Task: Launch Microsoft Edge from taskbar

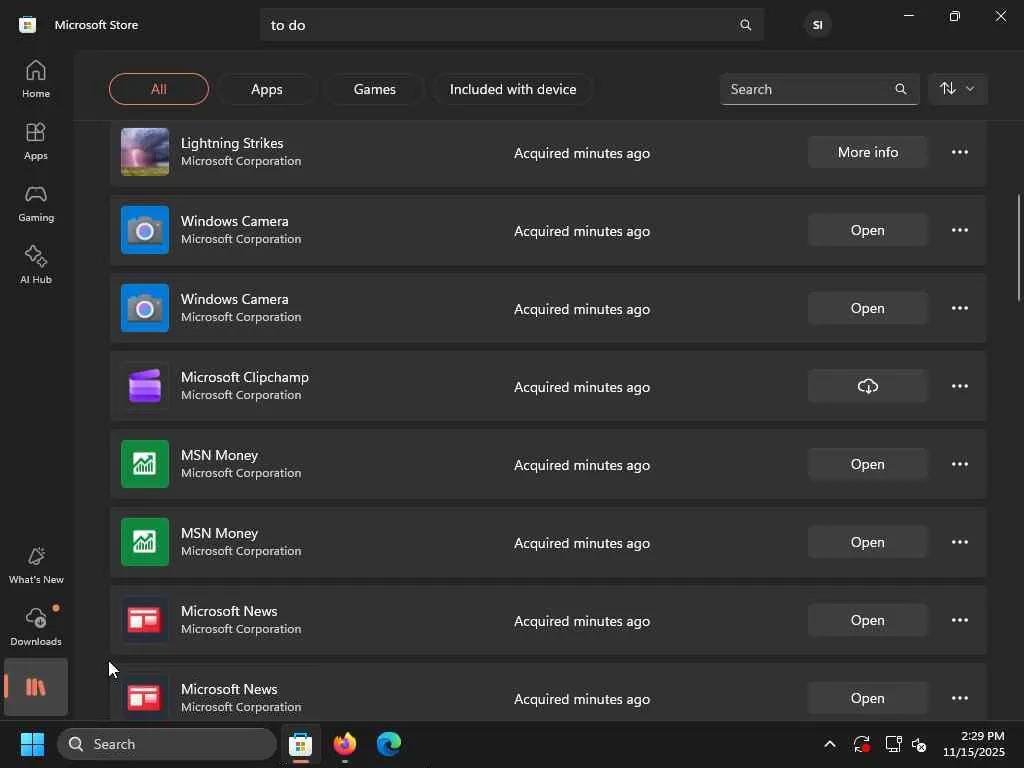Action: pos(389,744)
